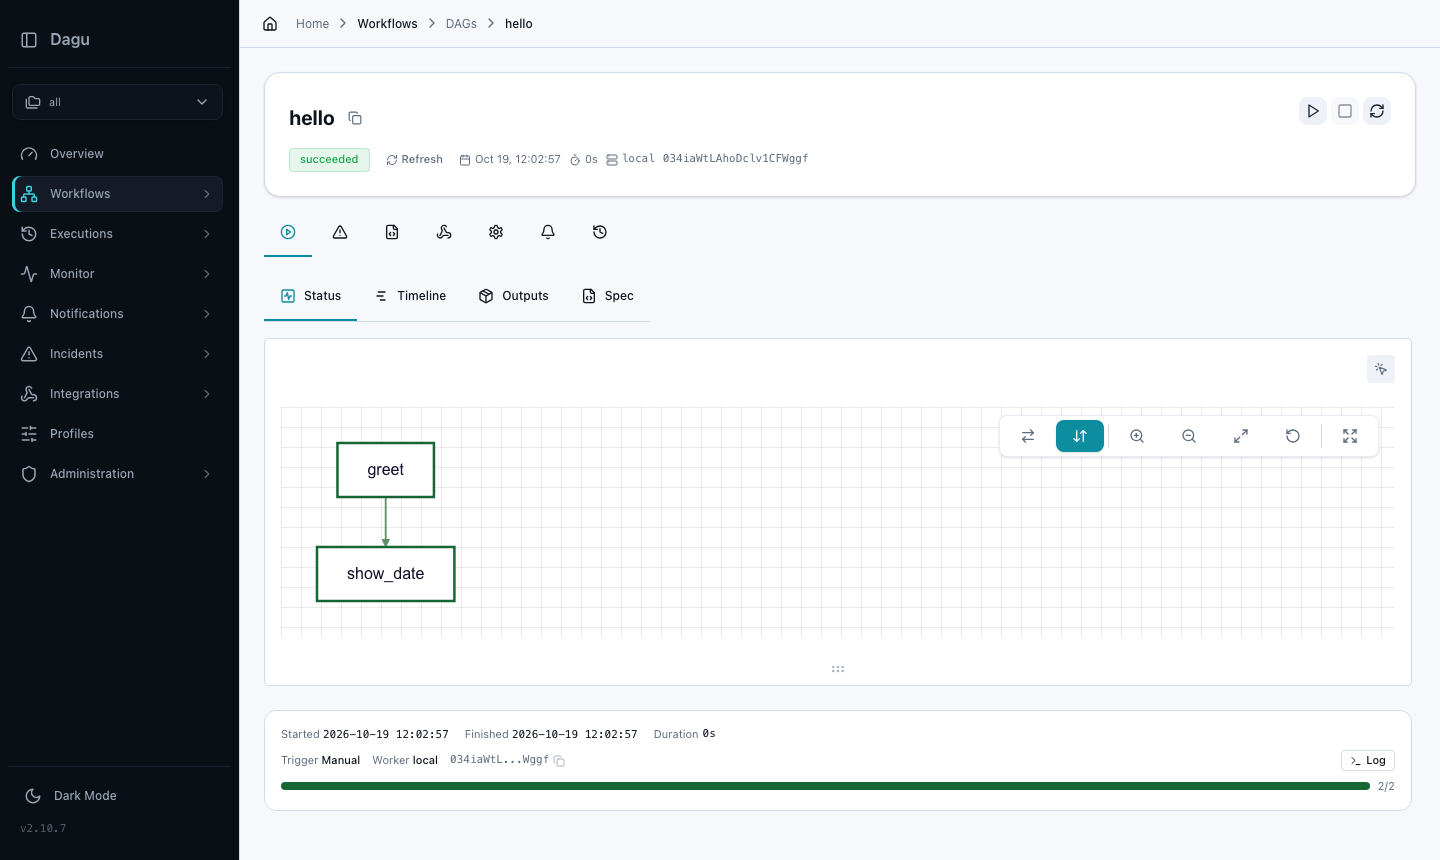The width and height of the screenshot is (1440, 860).
Task: Select the show_date node
Action: coord(386,574)
